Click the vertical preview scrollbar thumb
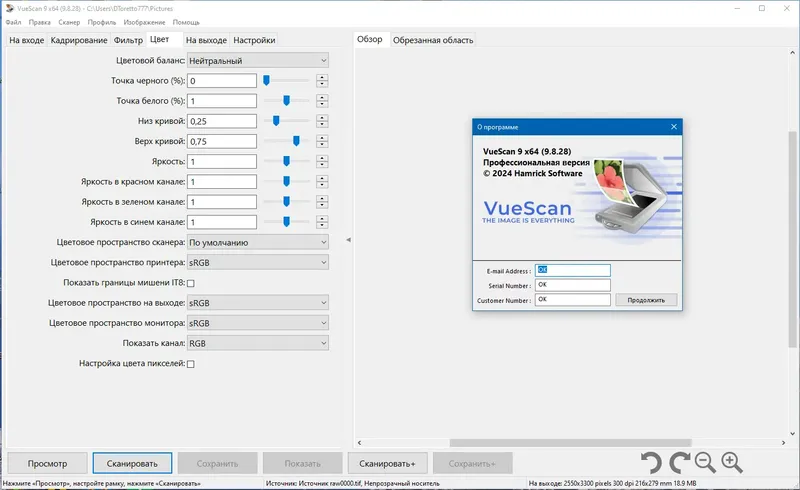This screenshot has width=800, height=490. click(792, 239)
